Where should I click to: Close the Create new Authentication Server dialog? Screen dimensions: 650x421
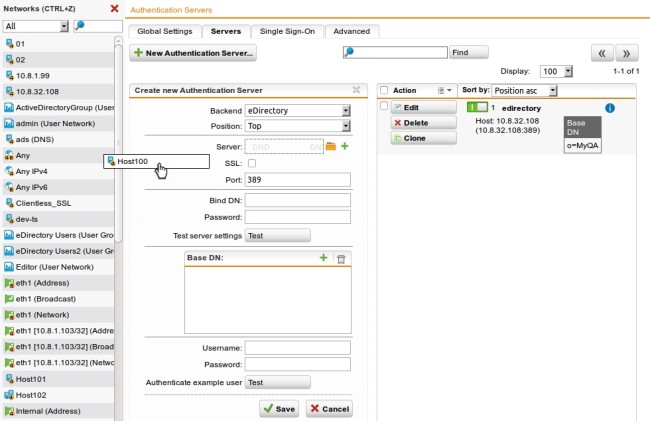(356, 89)
